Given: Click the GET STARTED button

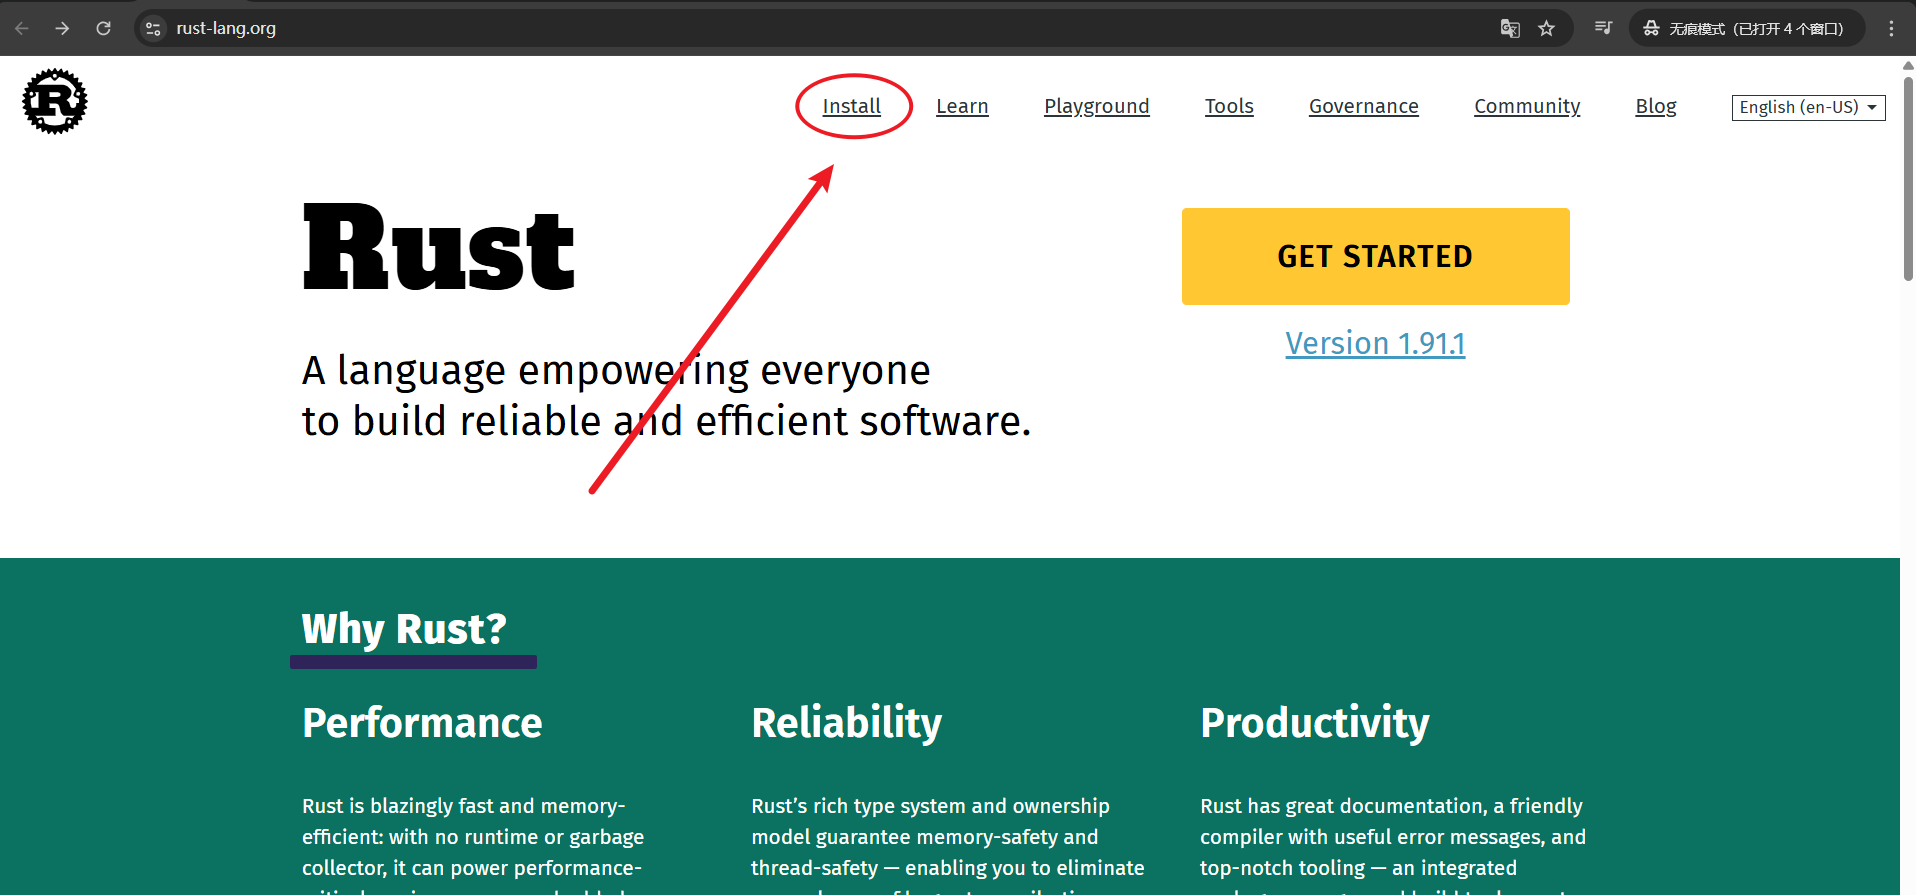Looking at the screenshot, I should [1375, 256].
